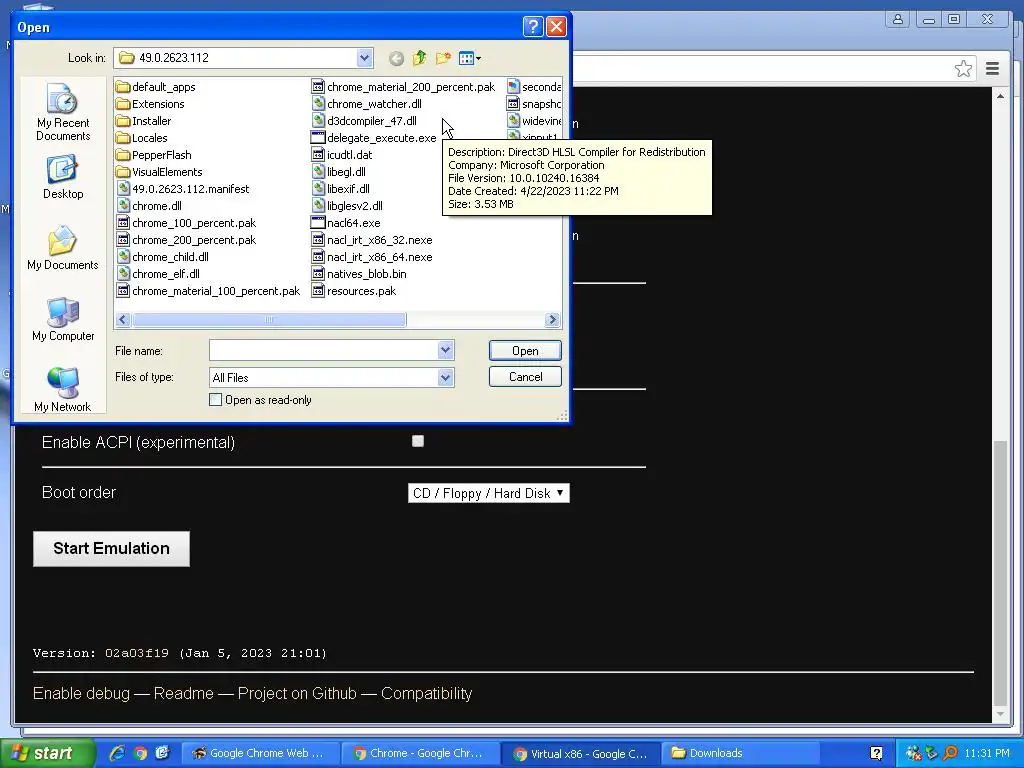The image size is (1024, 768).
Task: Toggle Enable ACPI (experimental) checkbox
Action: pyautogui.click(x=418, y=441)
